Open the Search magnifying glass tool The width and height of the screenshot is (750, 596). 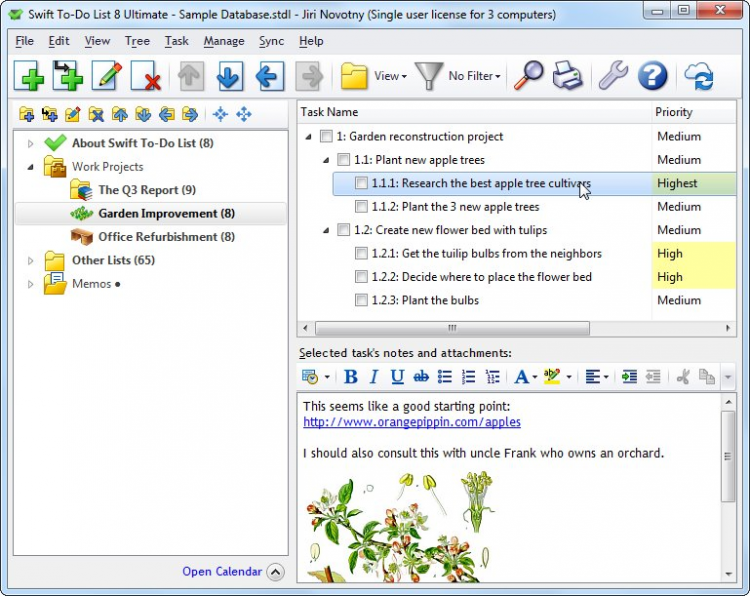[528, 76]
